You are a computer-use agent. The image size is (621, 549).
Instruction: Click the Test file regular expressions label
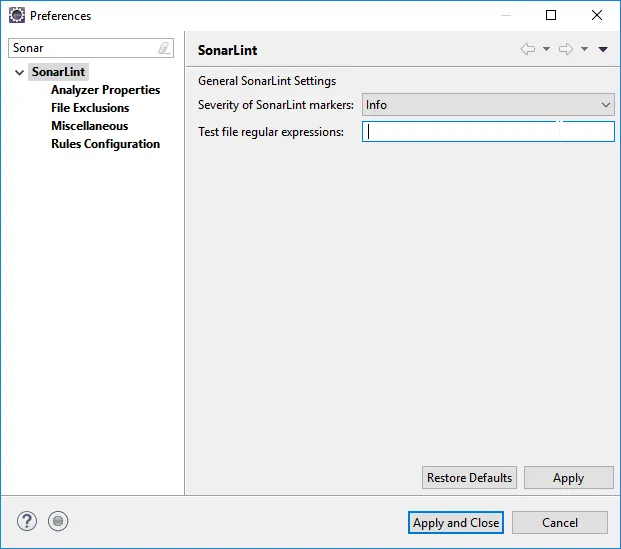coord(271,132)
